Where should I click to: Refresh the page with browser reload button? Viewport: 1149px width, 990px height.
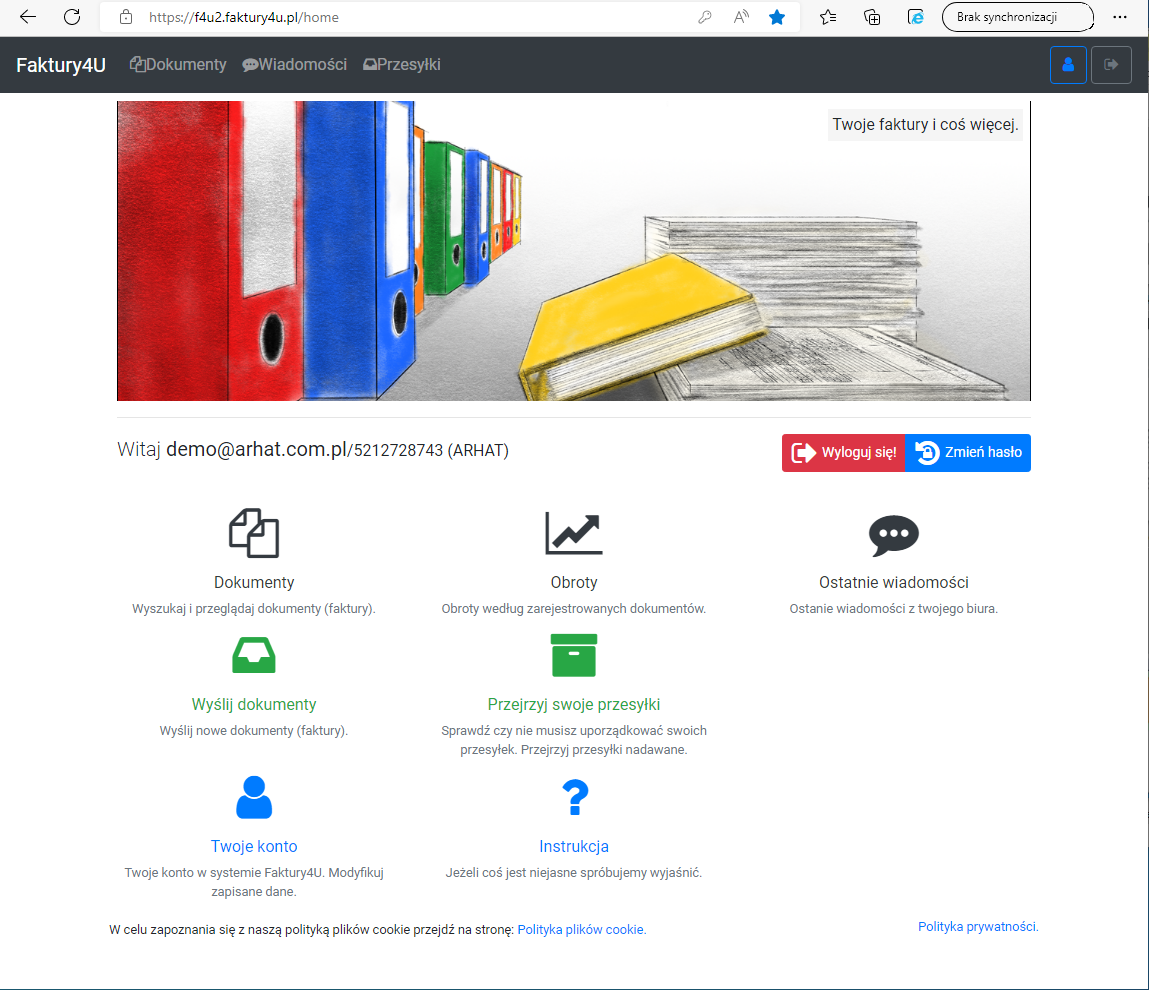pyautogui.click(x=72, y=17)
